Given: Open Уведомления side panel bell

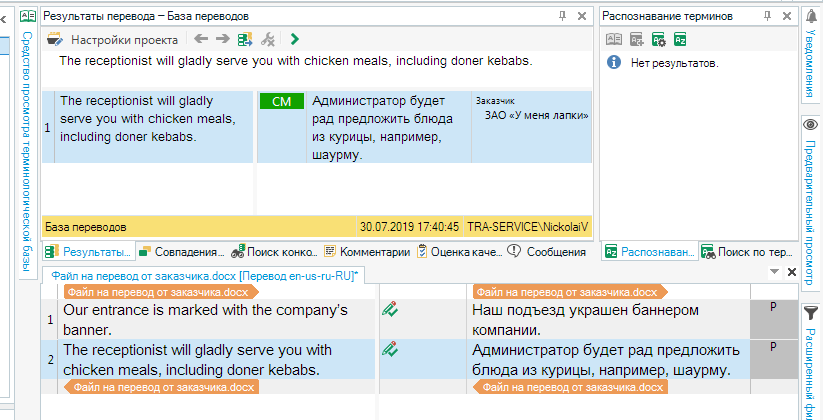Looking at the screenshot, I should point(811,18).
